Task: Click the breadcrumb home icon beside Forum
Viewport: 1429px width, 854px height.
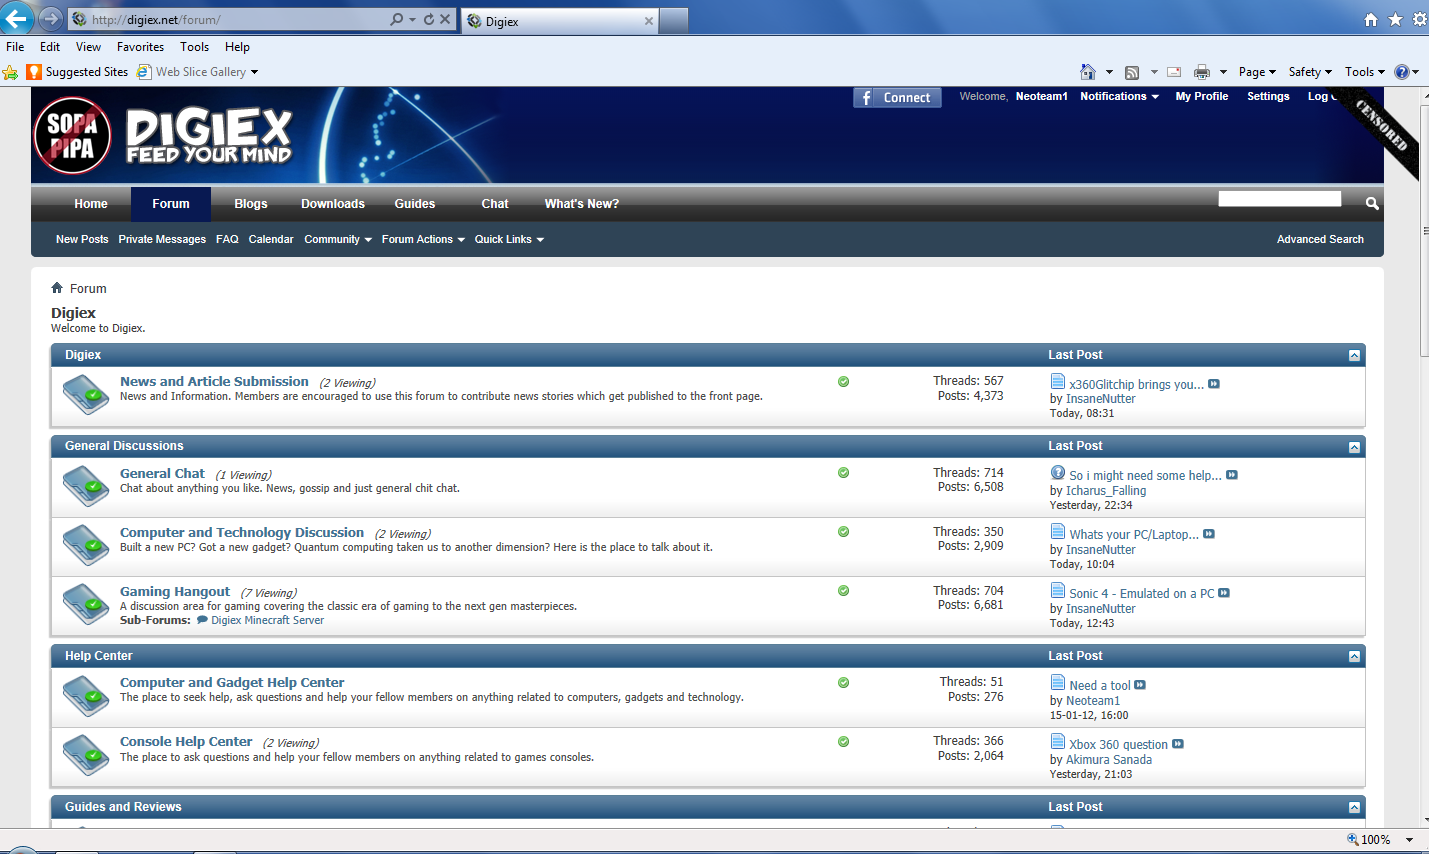Action: click(57, 288)
